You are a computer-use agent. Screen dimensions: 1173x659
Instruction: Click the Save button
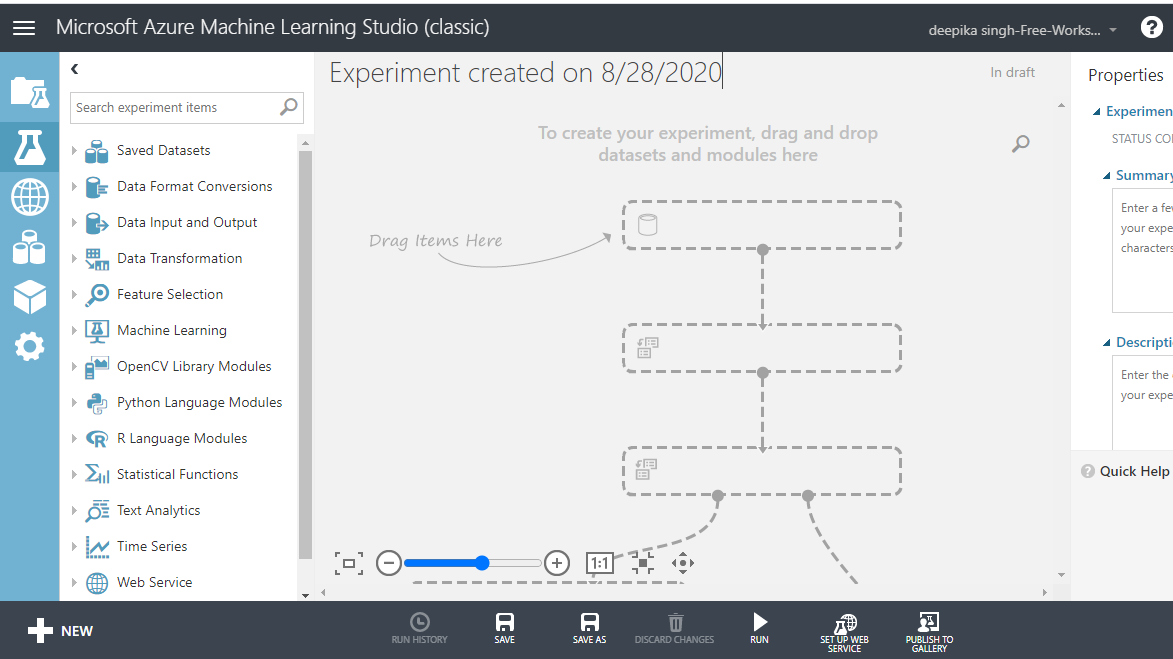pyautogui.click(x=505, y=628)
